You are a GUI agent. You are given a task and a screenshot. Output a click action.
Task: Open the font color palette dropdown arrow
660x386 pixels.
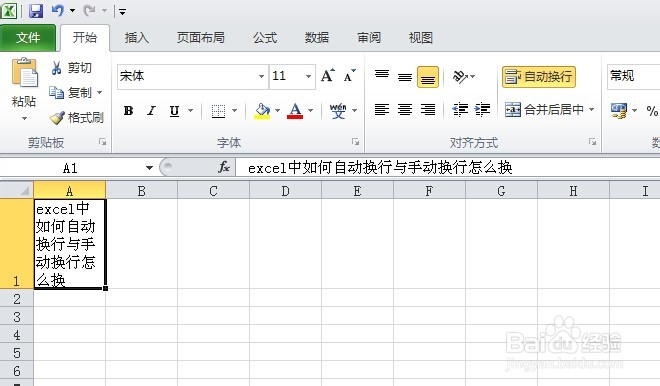[311, 111]
